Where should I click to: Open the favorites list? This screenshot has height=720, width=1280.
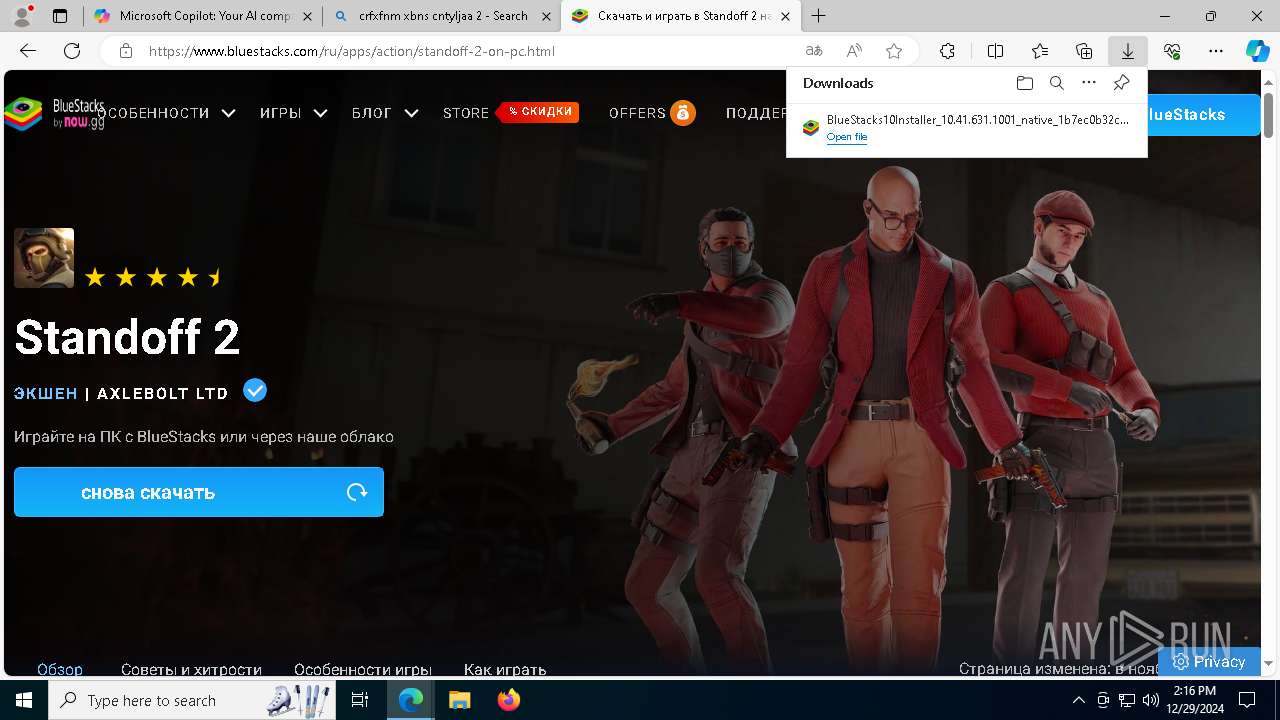1040,51
